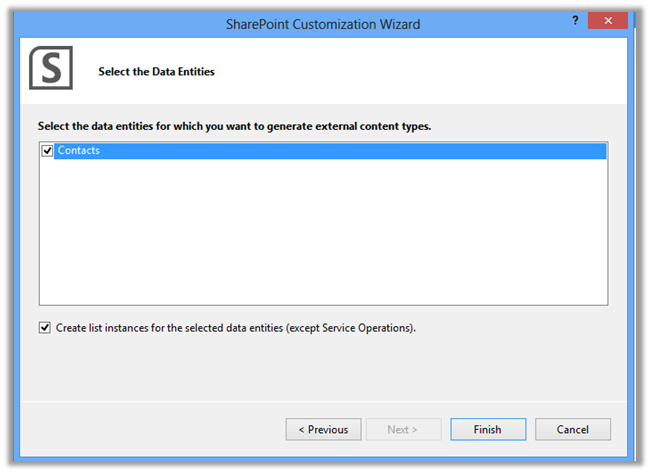Click the Select the Data Entities heading
Image resolution: width=649 pixels, height=473 pixels.
pos(156,72)
